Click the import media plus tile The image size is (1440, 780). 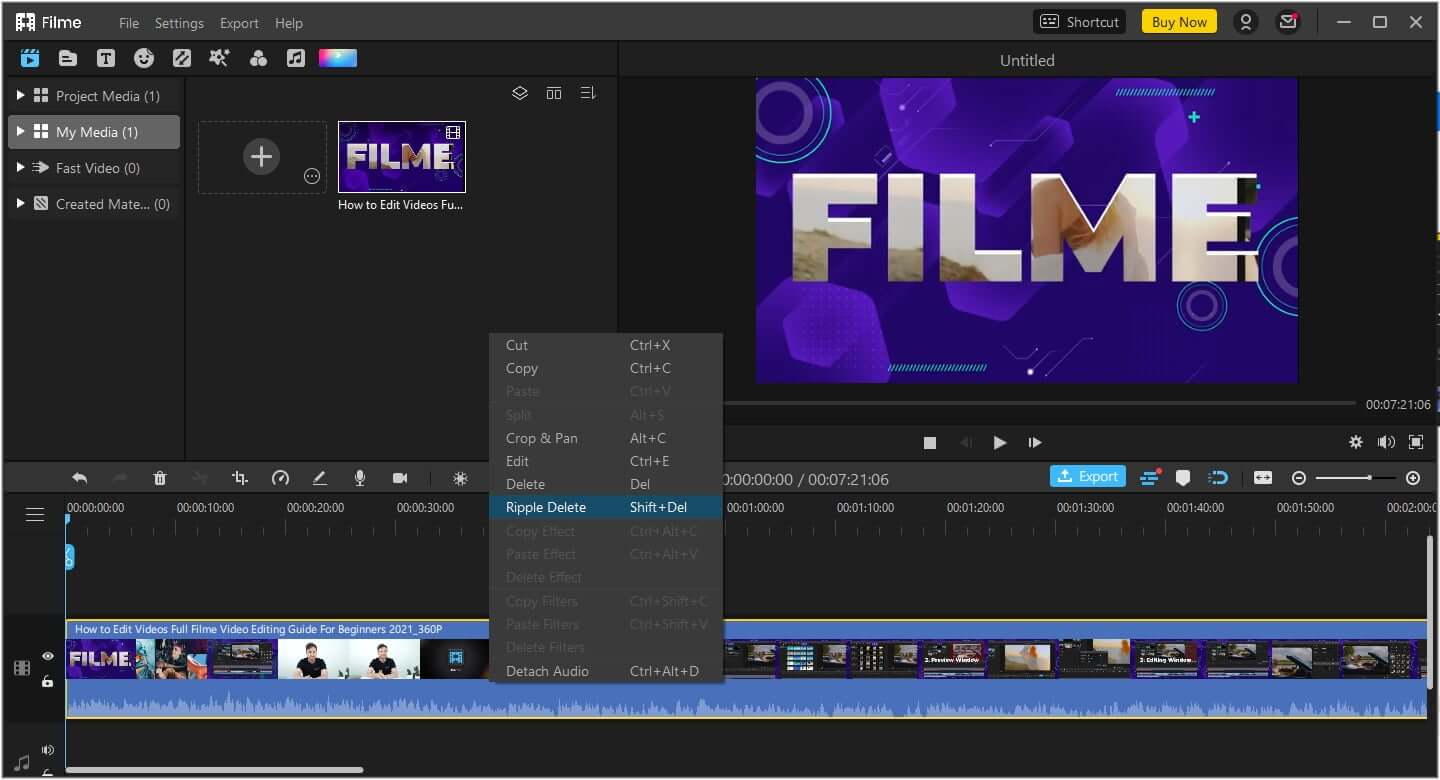(262, 157)
